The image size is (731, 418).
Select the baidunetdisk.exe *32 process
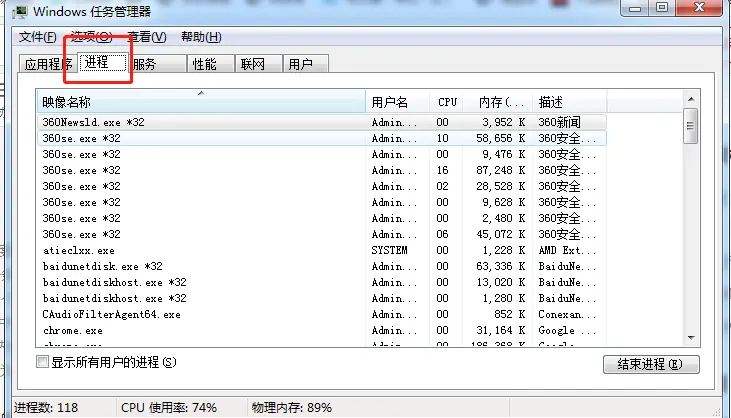pos(322,266)
